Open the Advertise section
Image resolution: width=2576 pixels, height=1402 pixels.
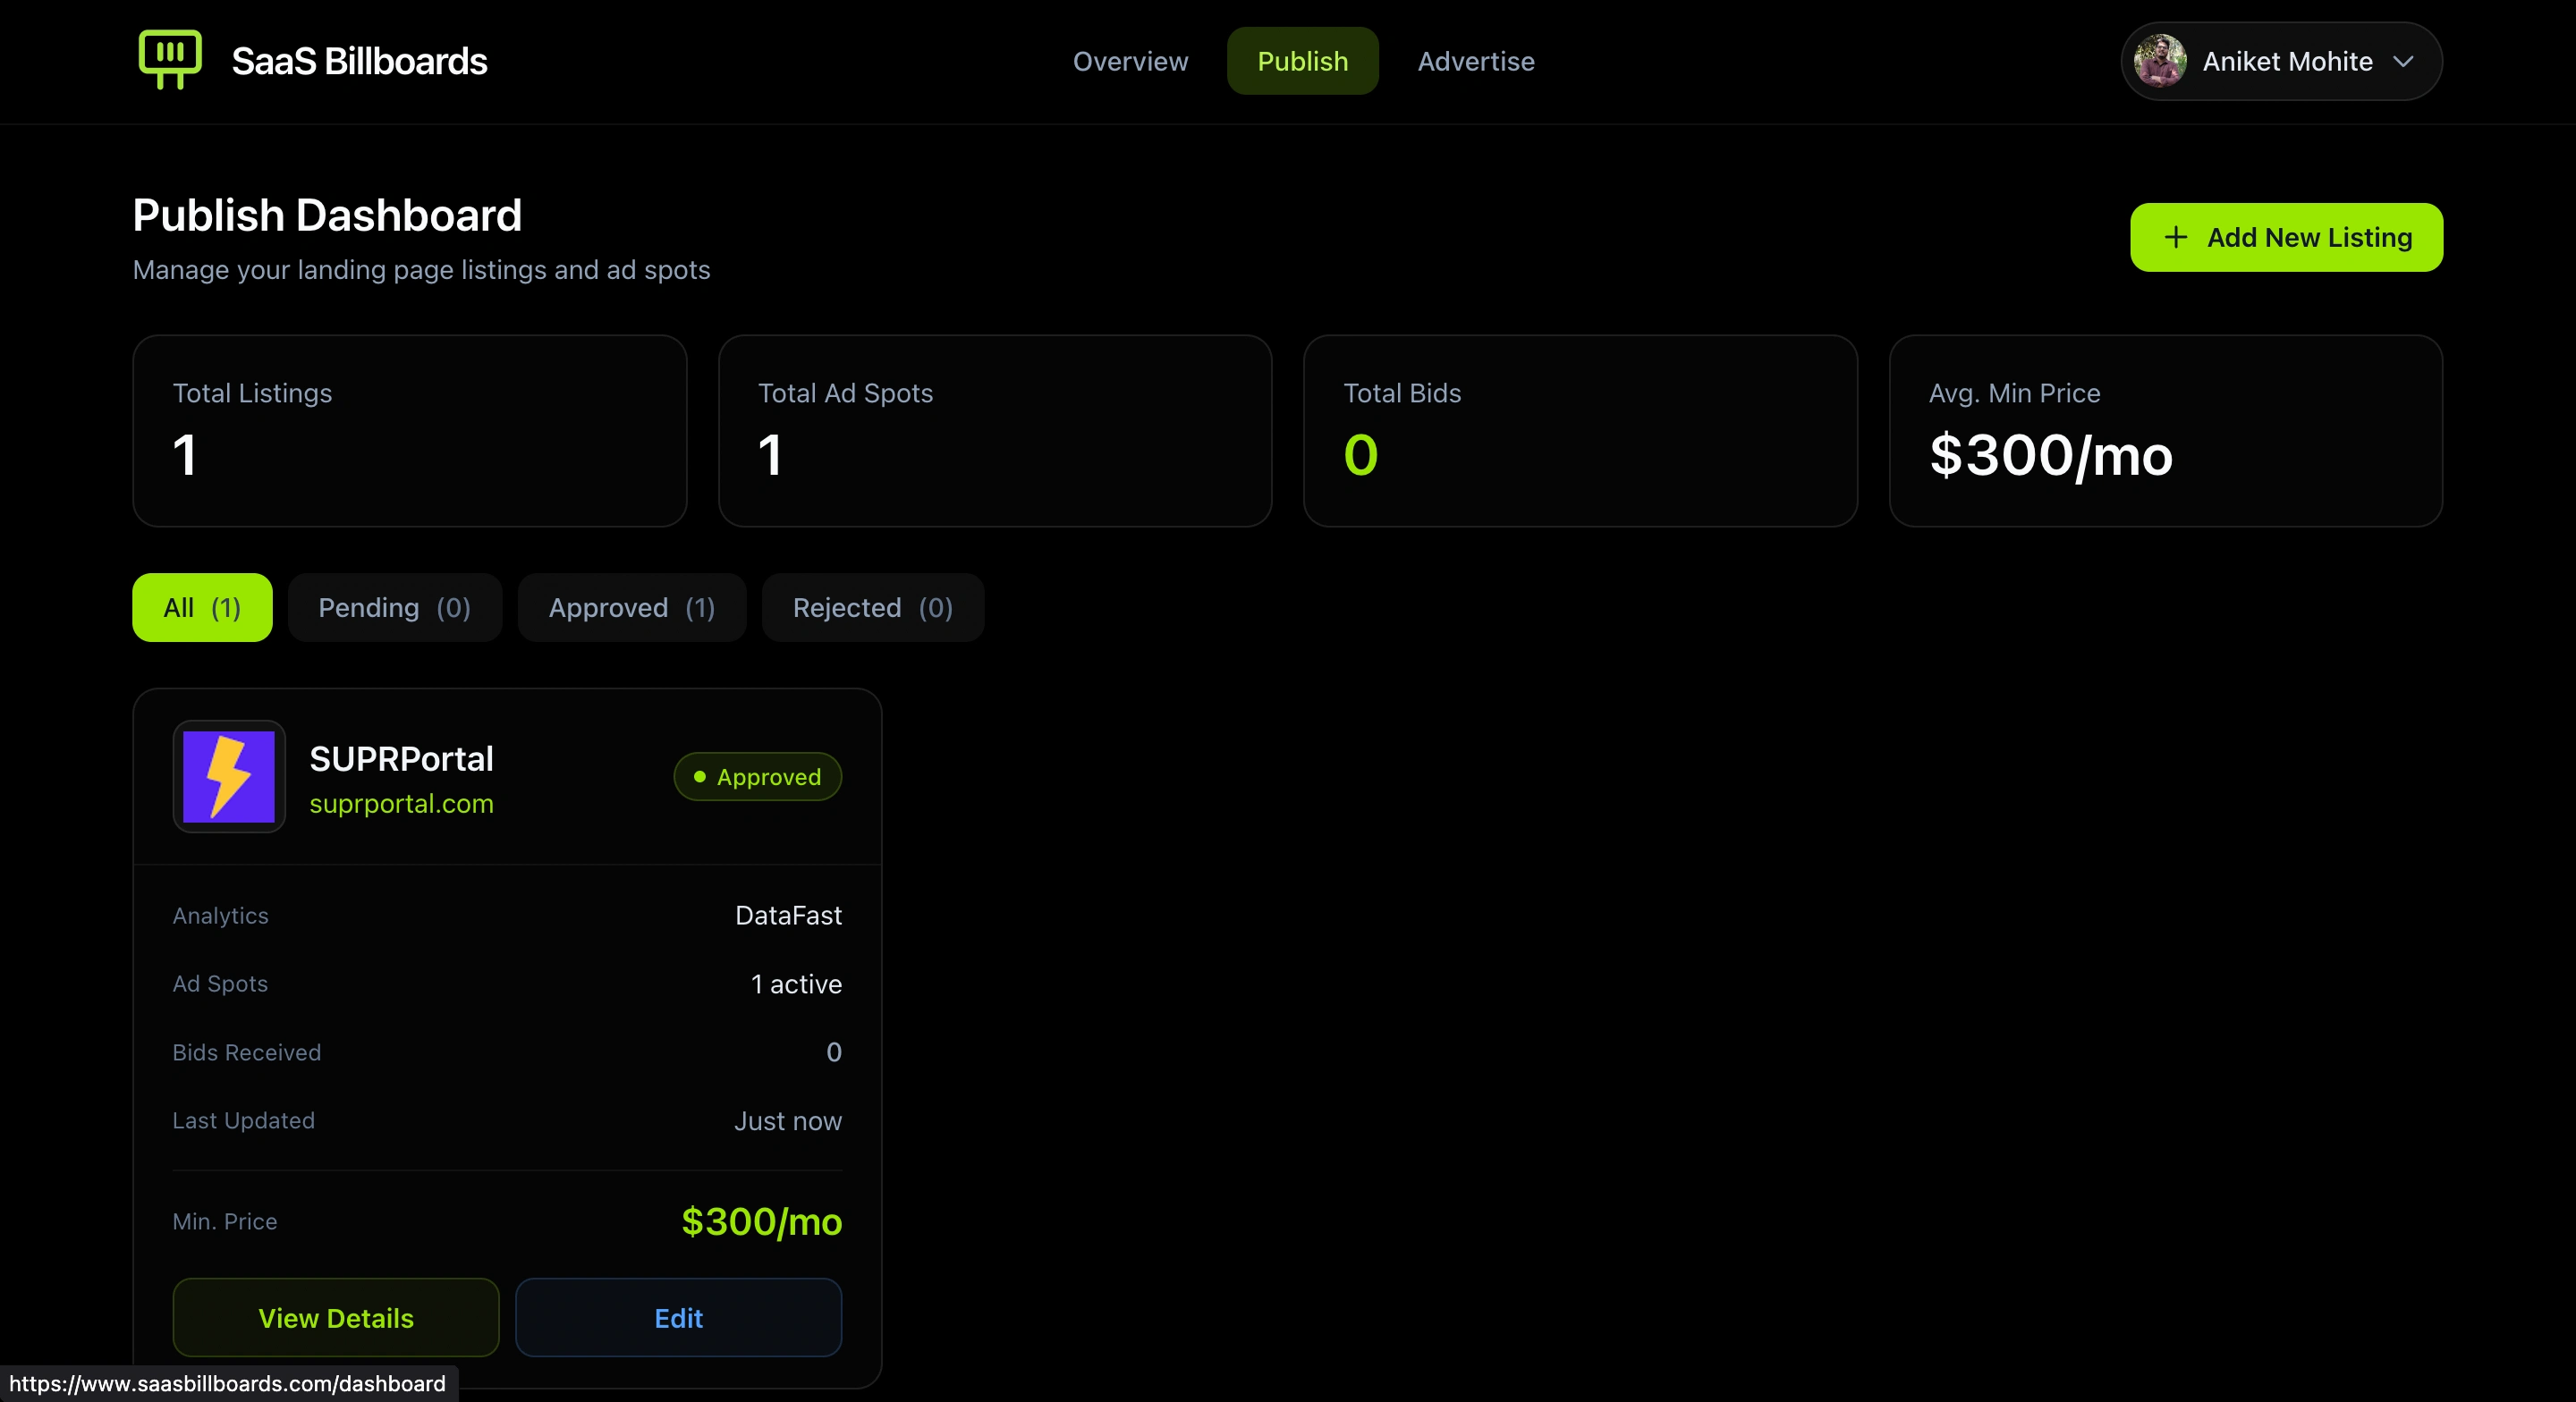coord(1476,61)
